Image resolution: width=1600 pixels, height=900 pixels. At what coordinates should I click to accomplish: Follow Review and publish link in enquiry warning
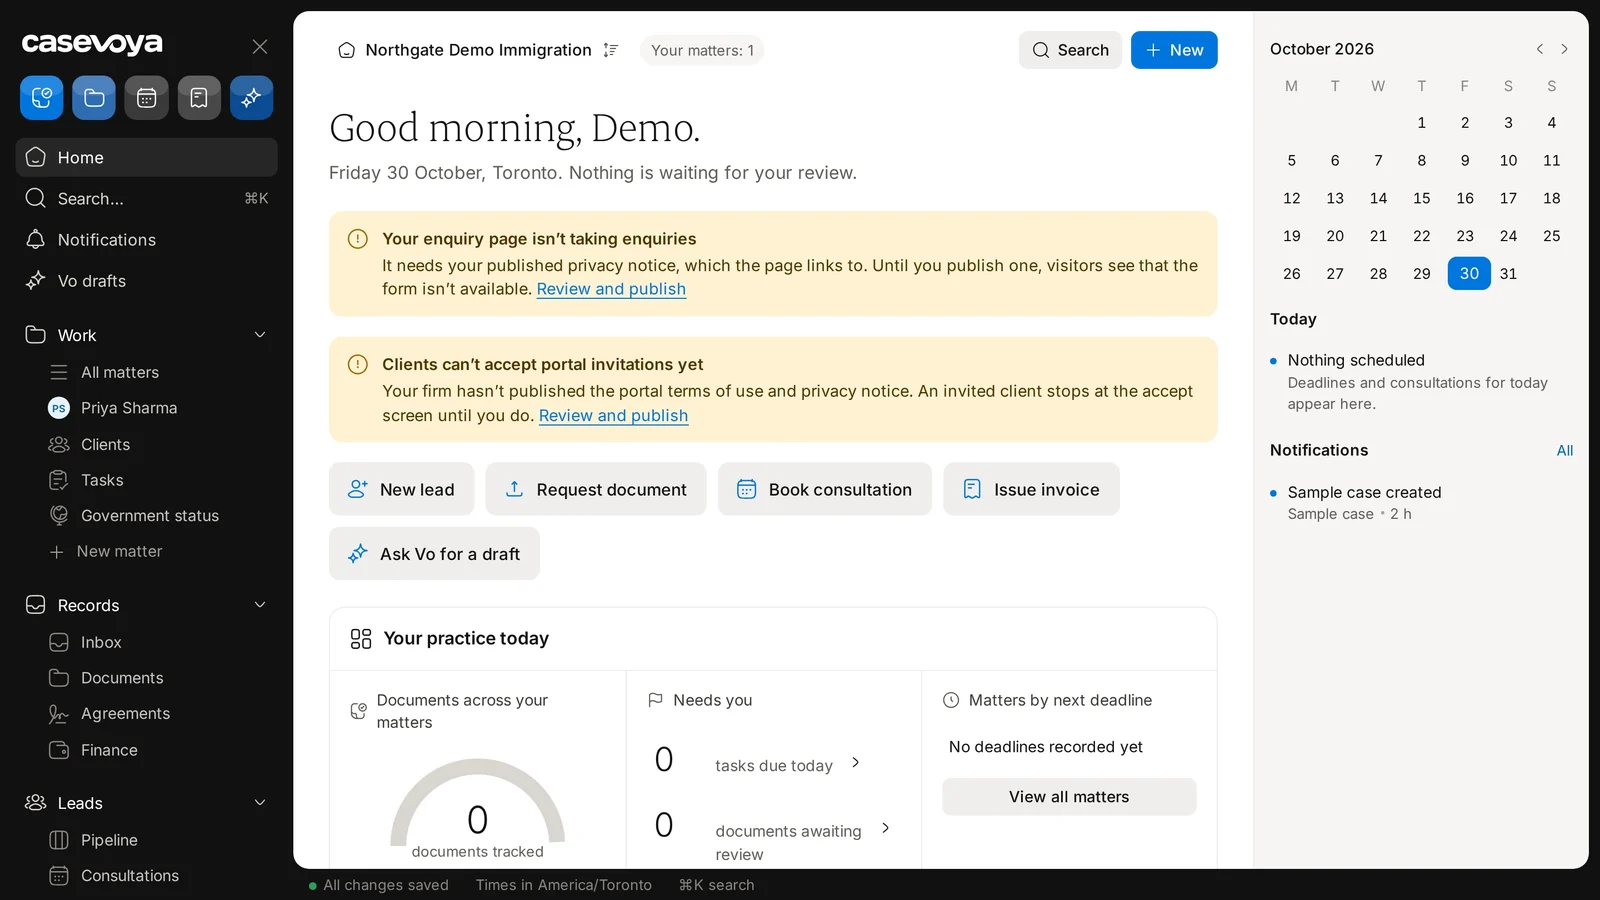tap(611, 289)
